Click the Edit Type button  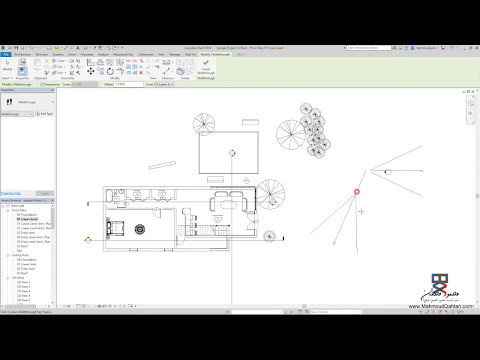[x=44, y=114]
